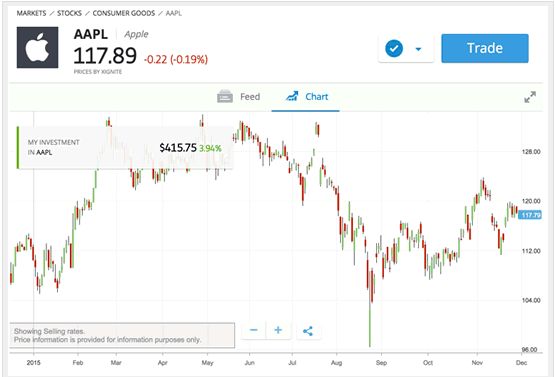This screenshot has width=555, height=377.
Task: Click the My Investment in AAPL card
Action: [125, 148]
